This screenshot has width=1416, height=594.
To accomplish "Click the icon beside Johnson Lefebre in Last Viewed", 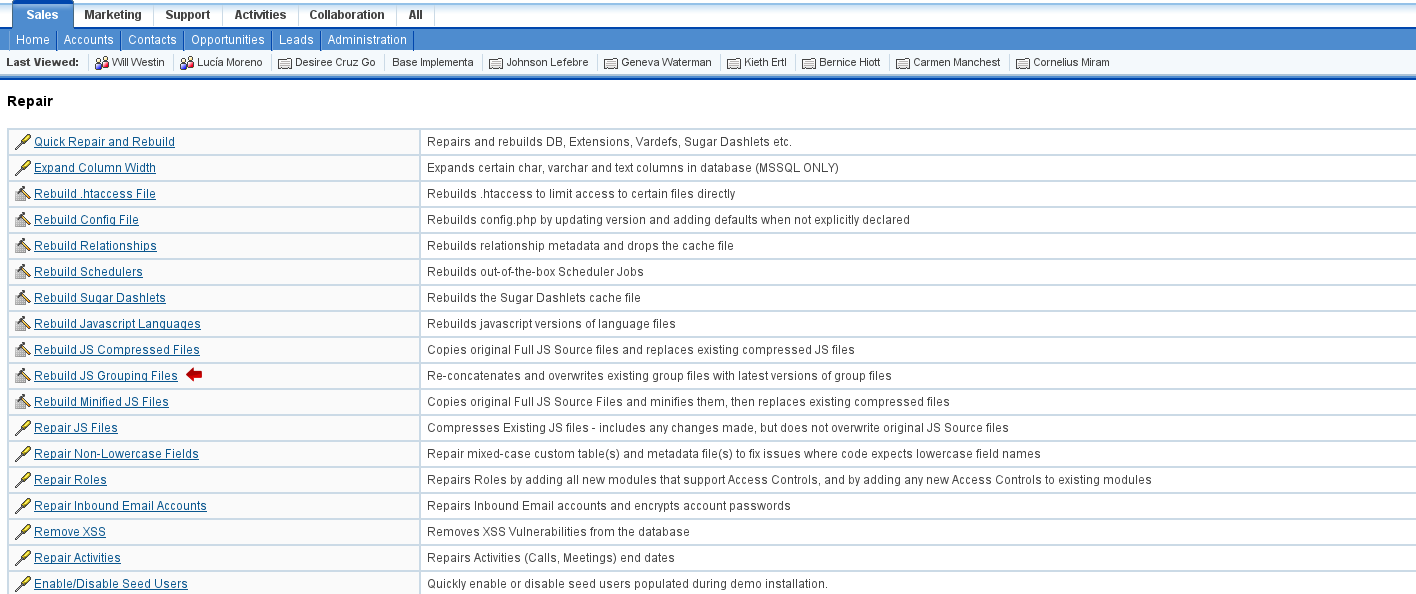I will coord(495,63).
